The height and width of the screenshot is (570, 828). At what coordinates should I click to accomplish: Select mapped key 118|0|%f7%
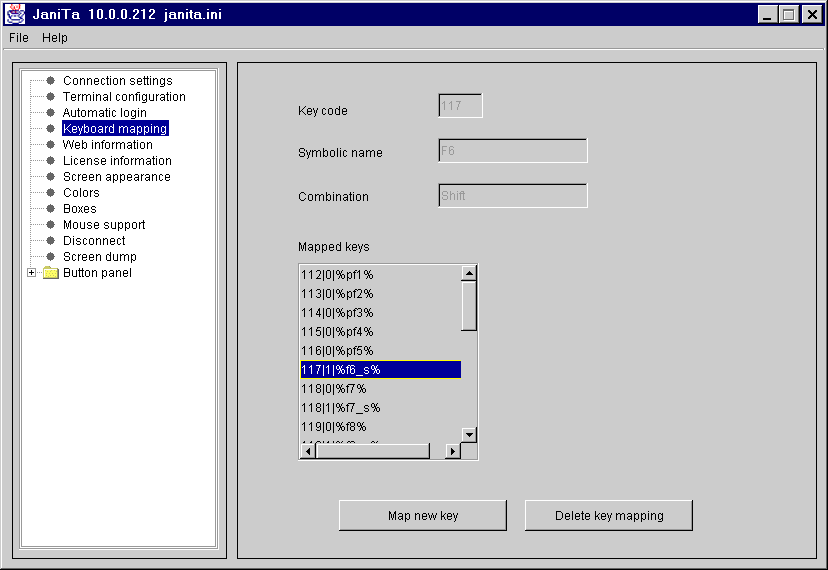[x=380, y=389]
